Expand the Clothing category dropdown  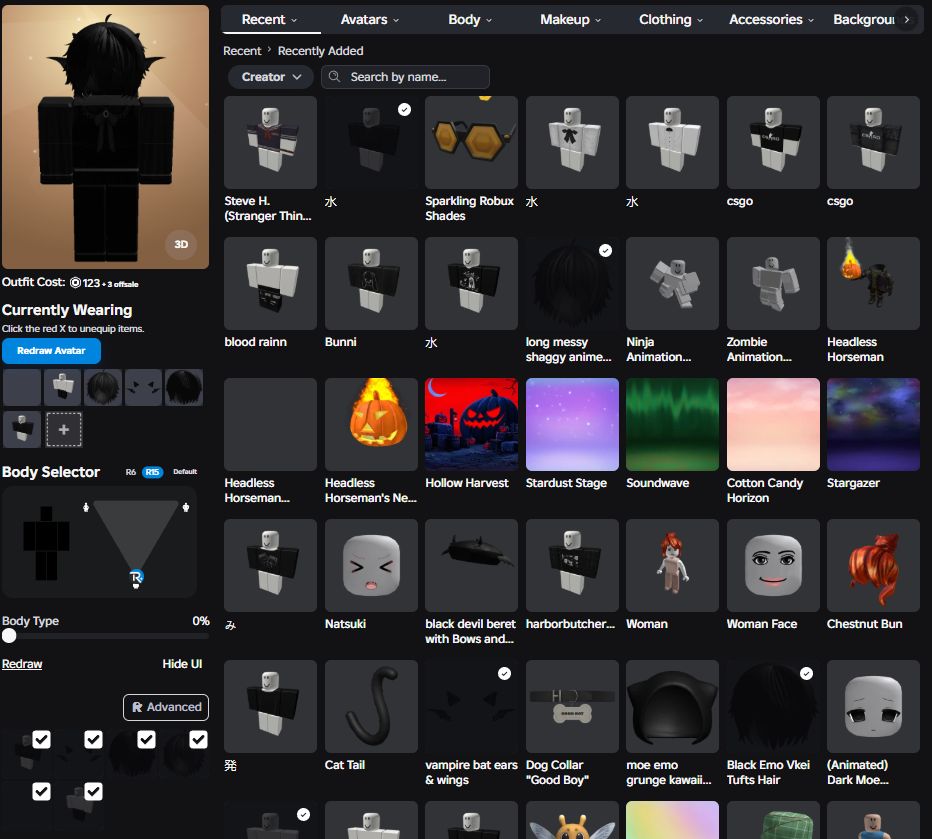click(x=670, y=20)
